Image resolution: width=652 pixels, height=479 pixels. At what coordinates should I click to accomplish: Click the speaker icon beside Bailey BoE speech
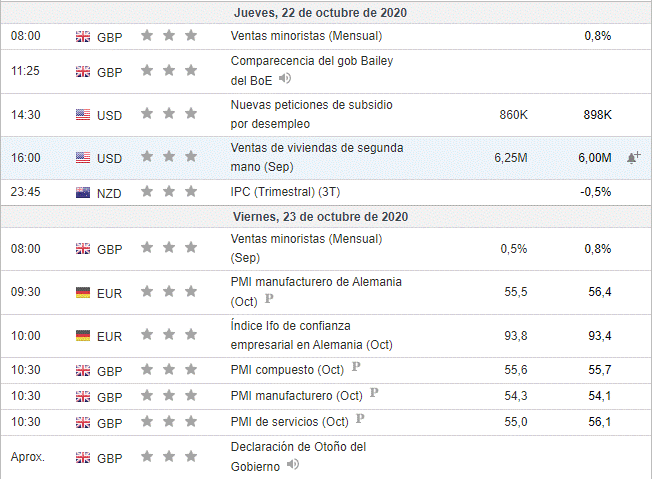tap(285, 79)
